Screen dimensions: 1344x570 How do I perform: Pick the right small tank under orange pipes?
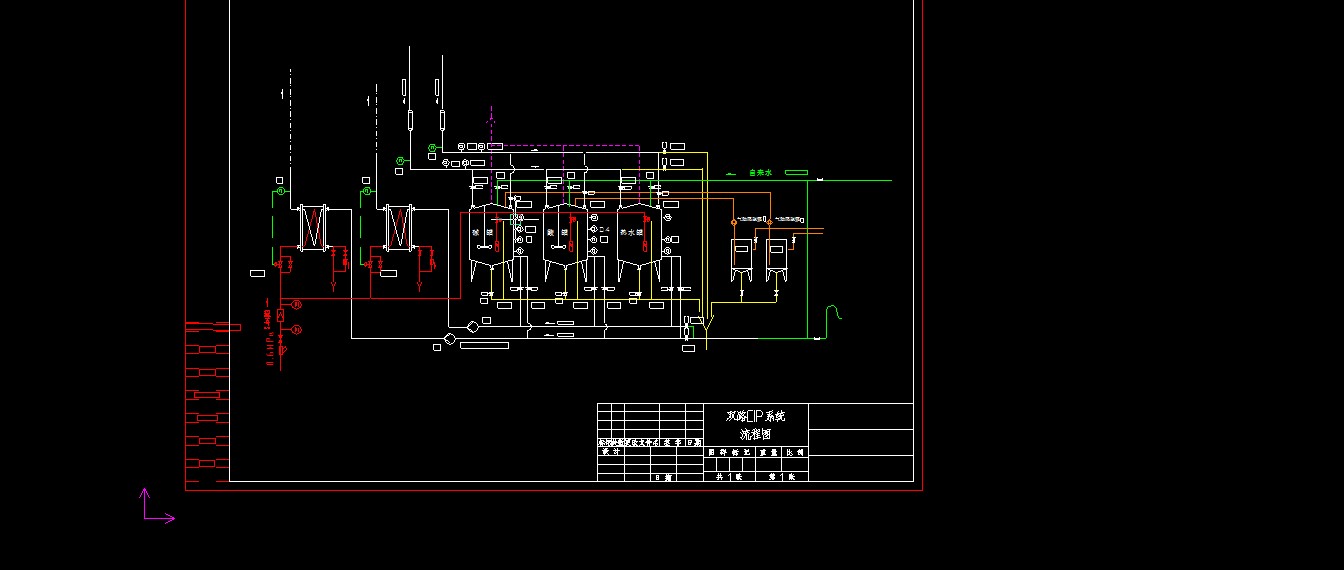[x=777, y=260]
